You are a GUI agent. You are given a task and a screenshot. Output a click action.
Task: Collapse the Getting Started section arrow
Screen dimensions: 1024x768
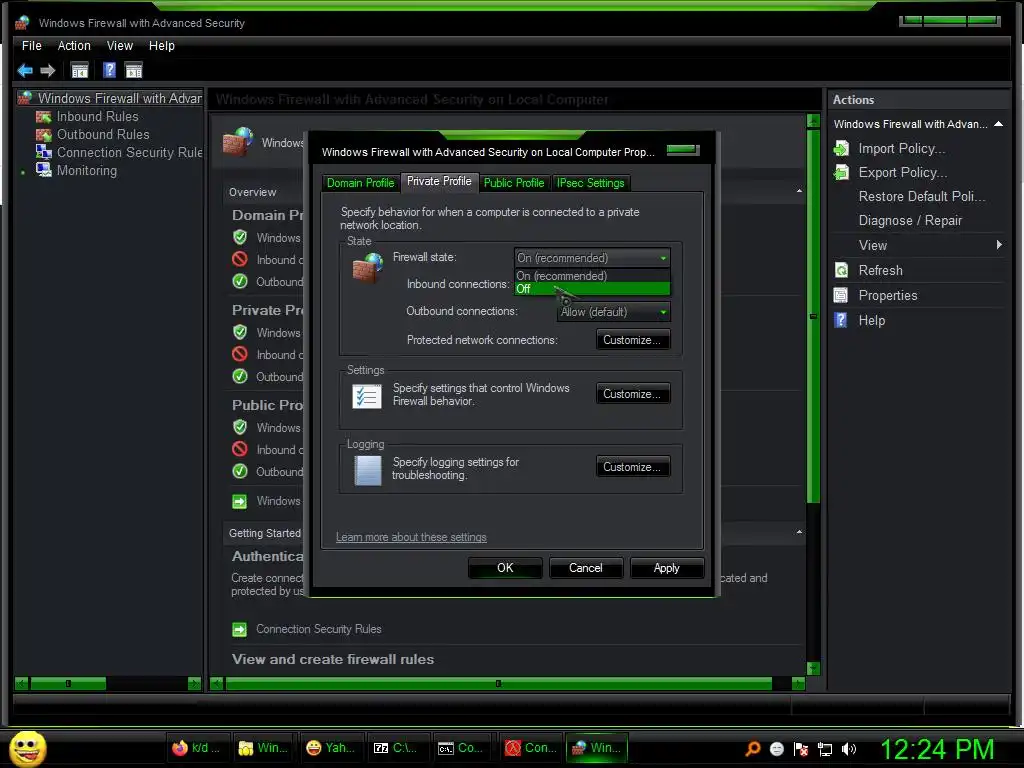click(x=799, y=532)
